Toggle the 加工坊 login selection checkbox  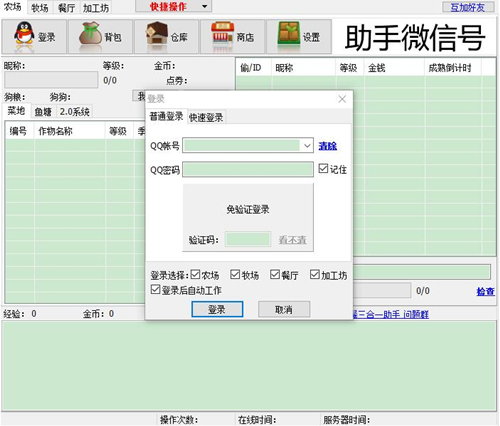coord(315,274)
